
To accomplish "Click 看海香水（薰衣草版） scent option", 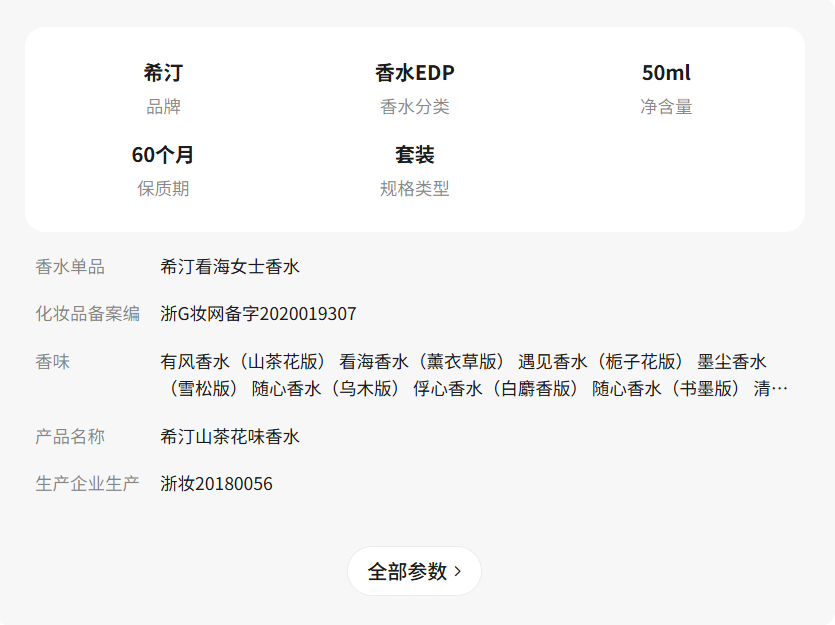I will 422,361.
